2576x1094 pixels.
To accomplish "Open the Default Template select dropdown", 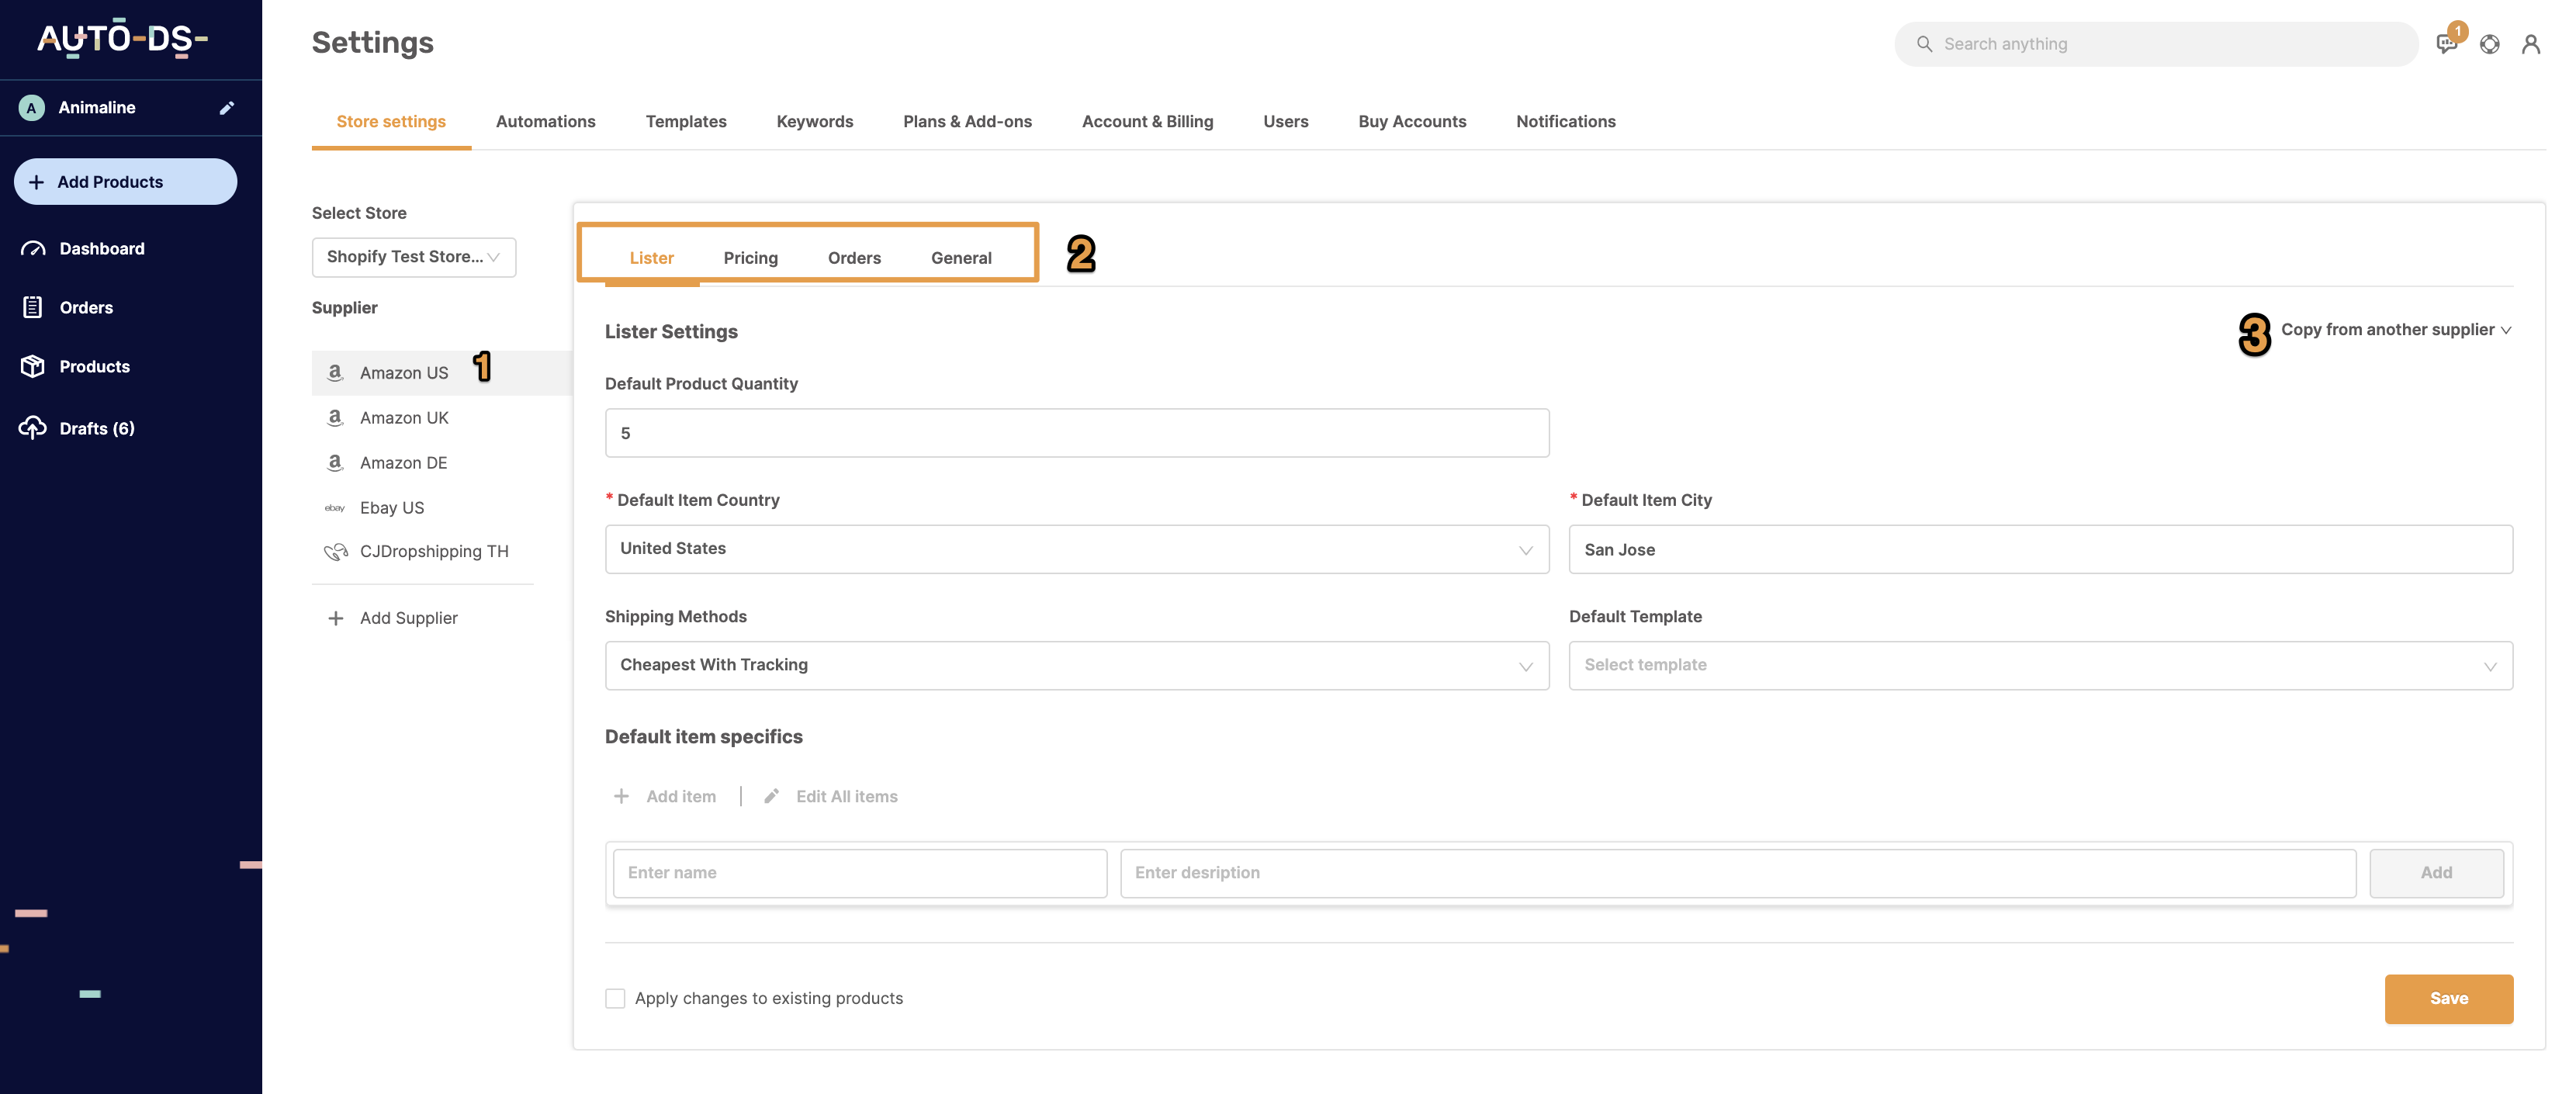I will (2040, 665).
